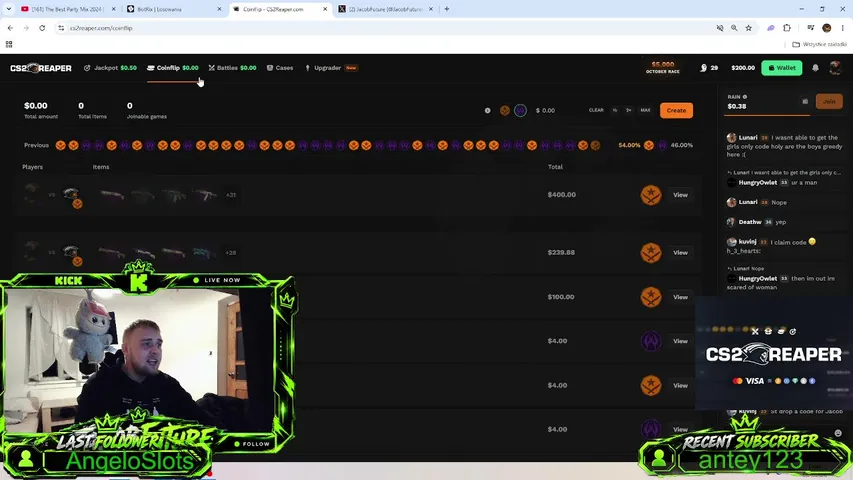Switch to the X JacobFuture tab

pyautogui.click(x=386, y=9)
